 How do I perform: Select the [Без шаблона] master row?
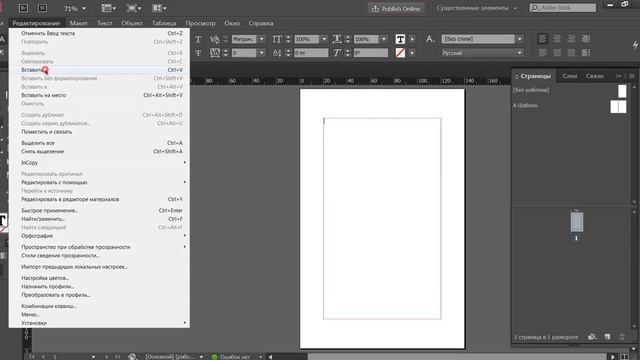click(x=570, y=91)
